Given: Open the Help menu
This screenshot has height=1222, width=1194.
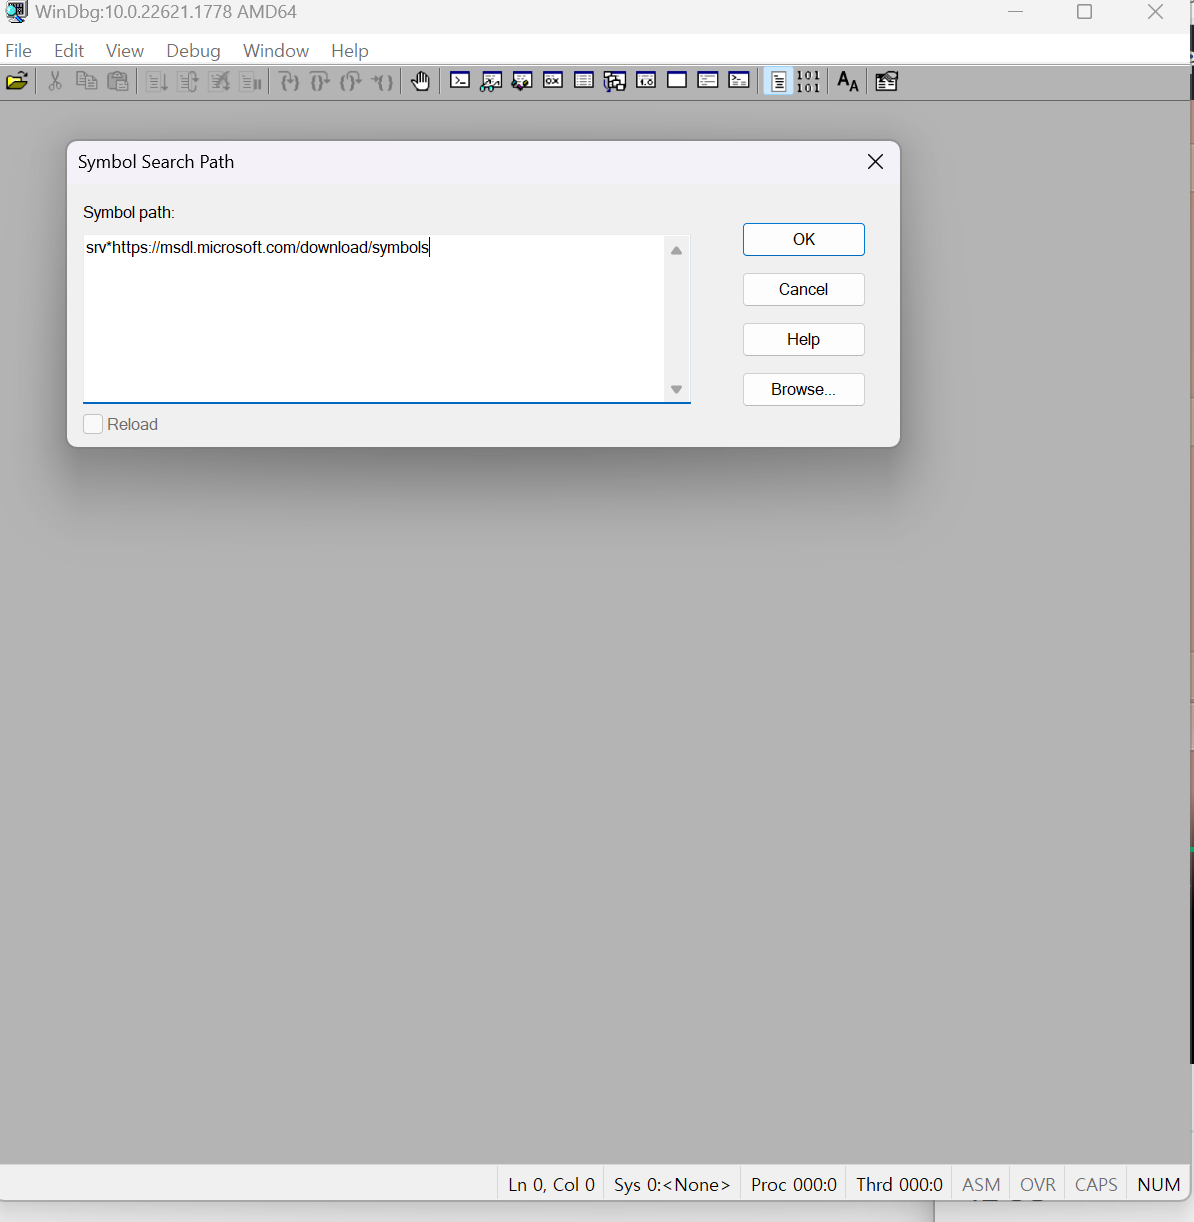Looking at the screenshot, I should pos(350,50).
